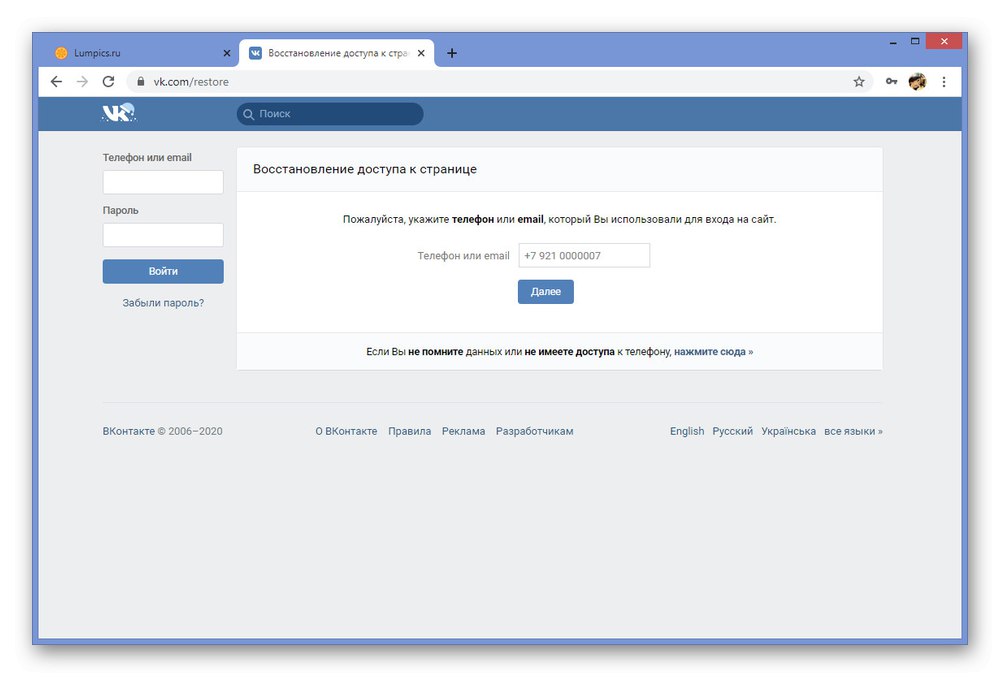1000x677 pixels.
Task: Click the browser back arrow icon
Action: click(56, 81)
